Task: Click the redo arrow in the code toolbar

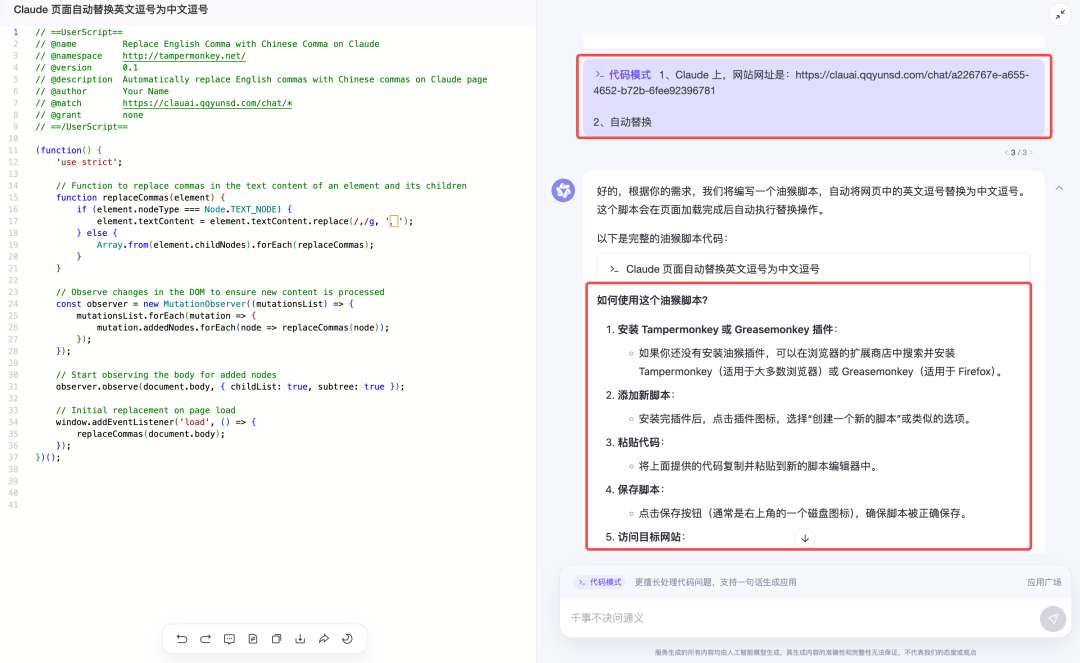Action: (x=205, y=639)
